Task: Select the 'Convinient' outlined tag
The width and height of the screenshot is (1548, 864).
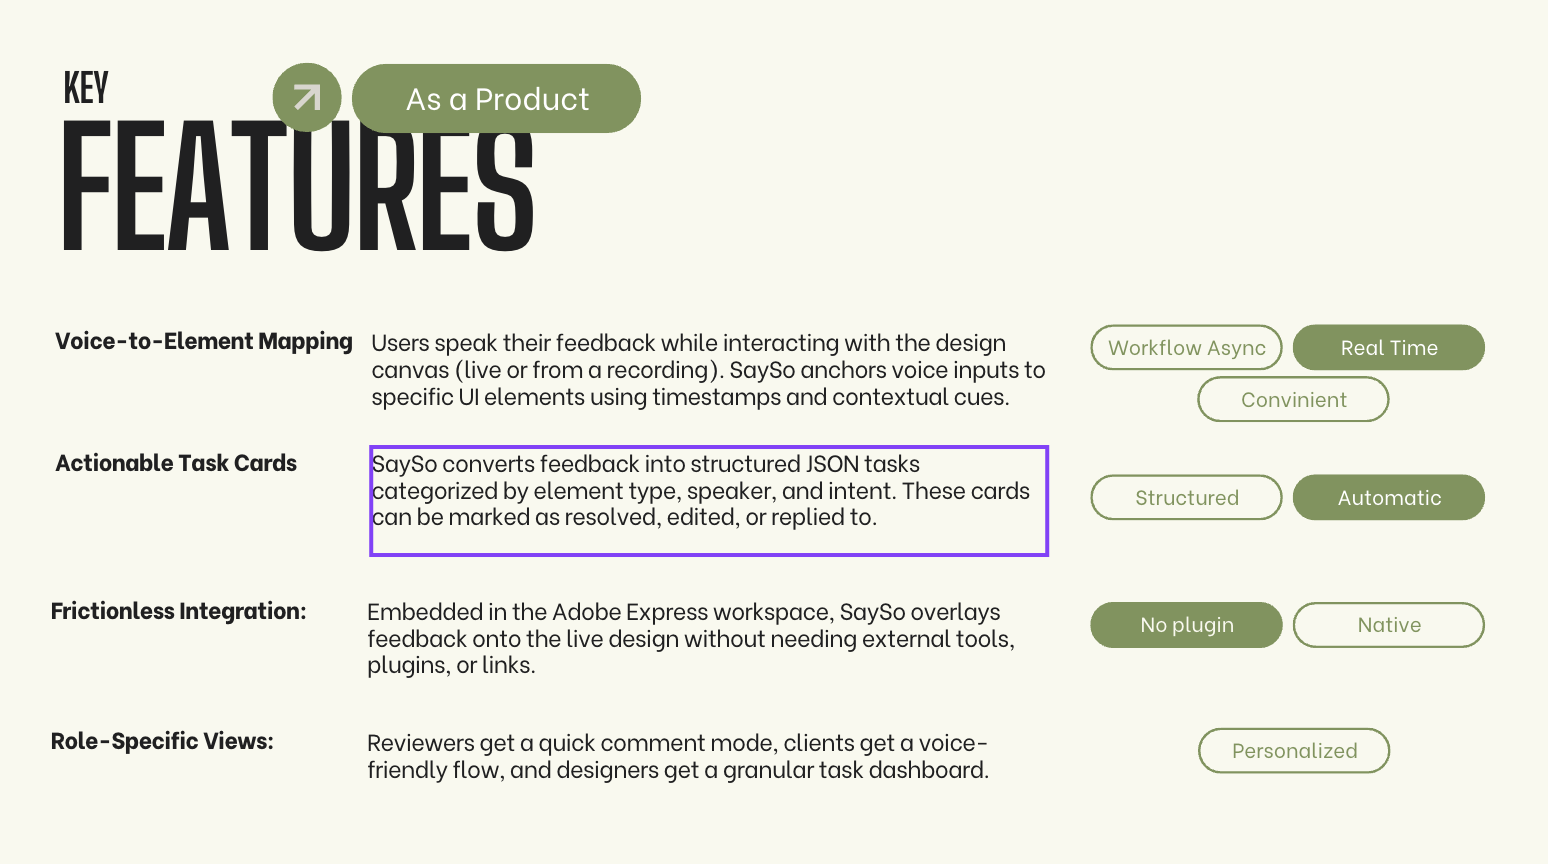Action: [x=1293, y=400]
